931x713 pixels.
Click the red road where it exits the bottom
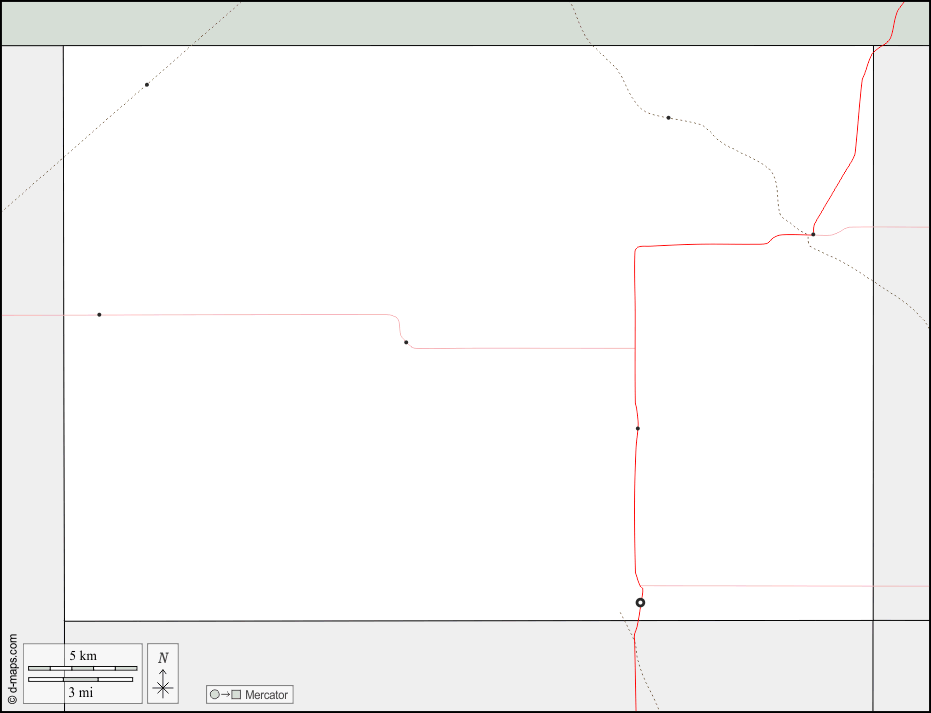[x=635, y=700]
